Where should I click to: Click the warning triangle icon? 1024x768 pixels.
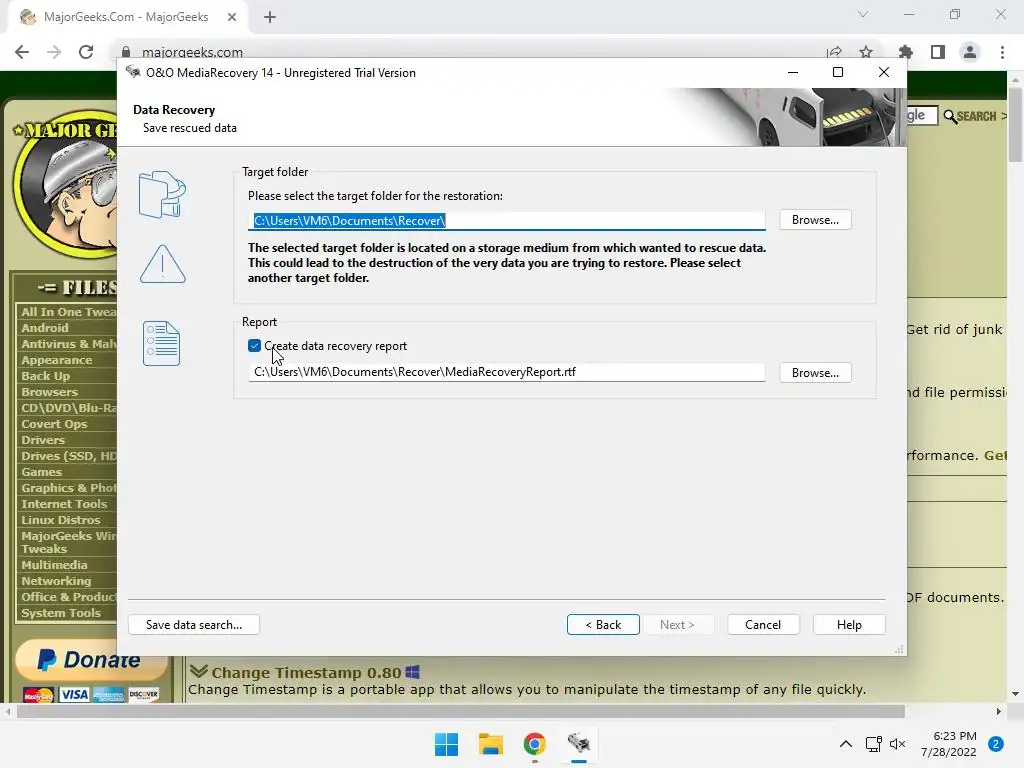163,264
